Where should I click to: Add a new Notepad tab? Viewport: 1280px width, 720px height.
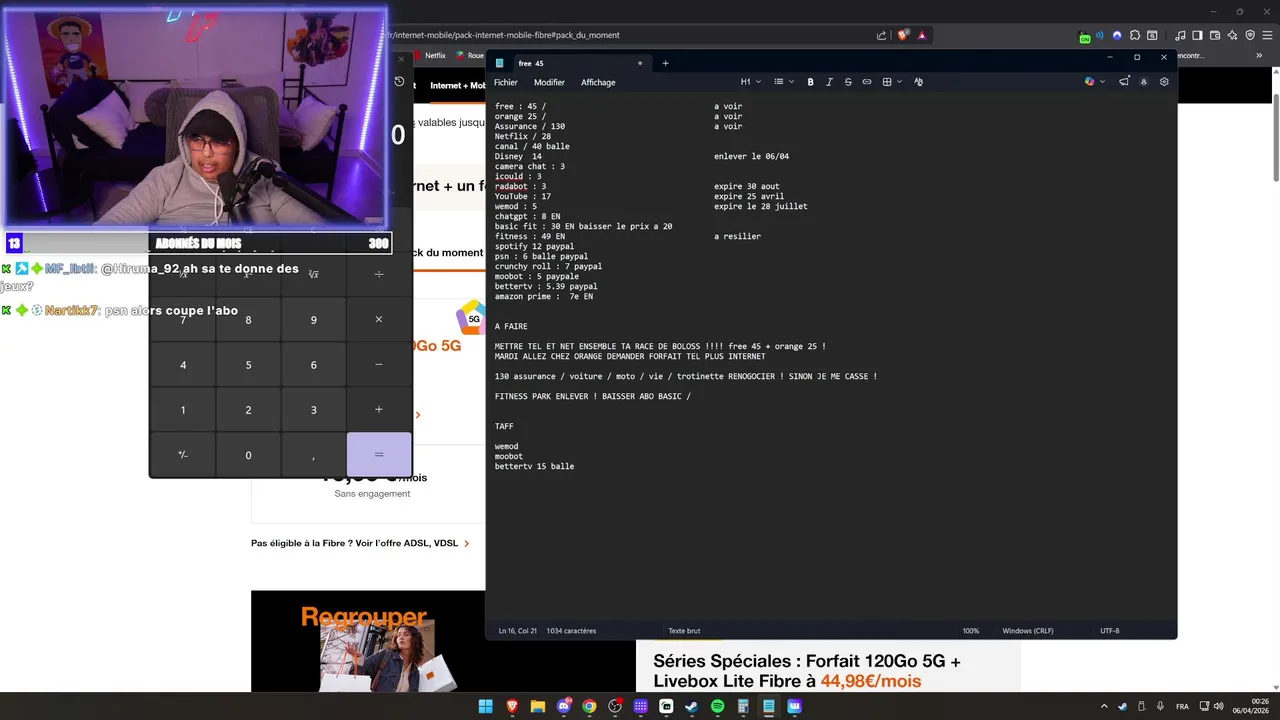(x=665, y=63)
